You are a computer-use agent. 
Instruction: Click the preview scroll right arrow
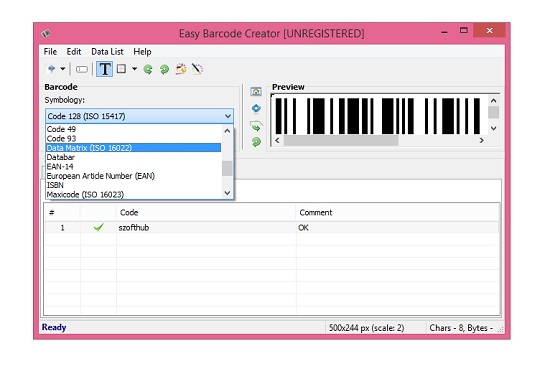point(482,140)
